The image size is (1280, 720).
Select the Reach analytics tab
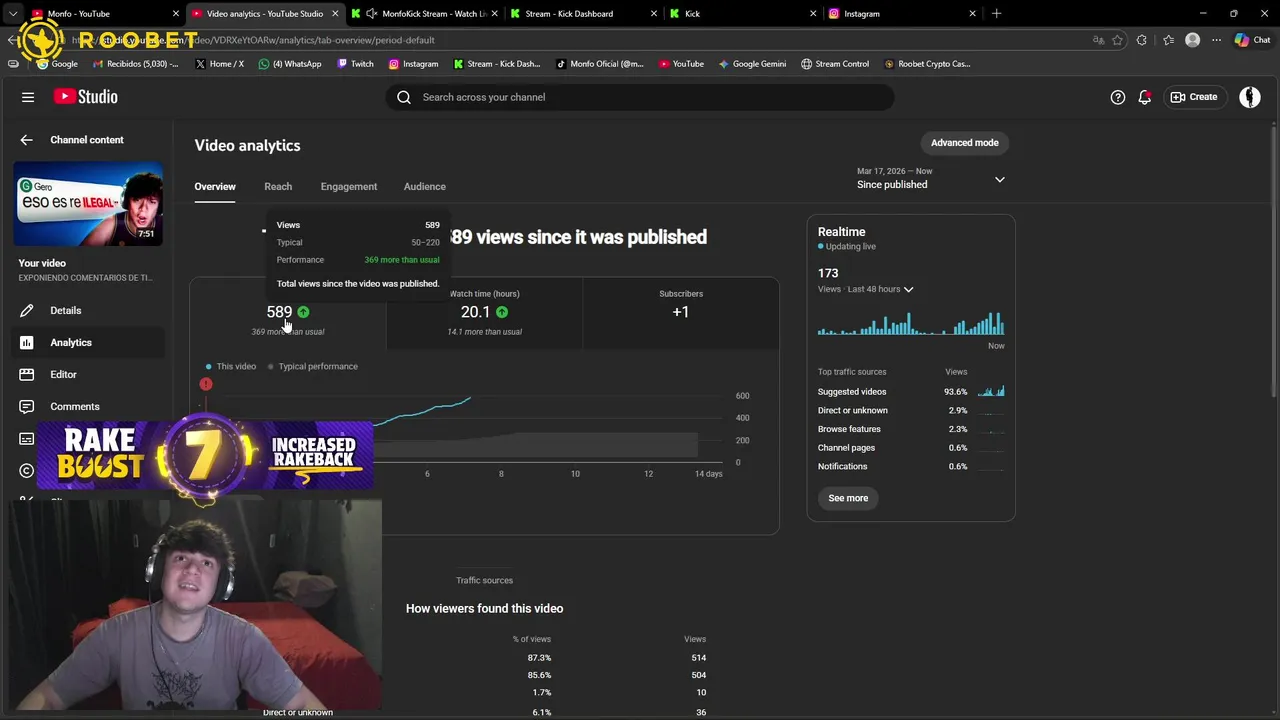[x=278, y=187]
